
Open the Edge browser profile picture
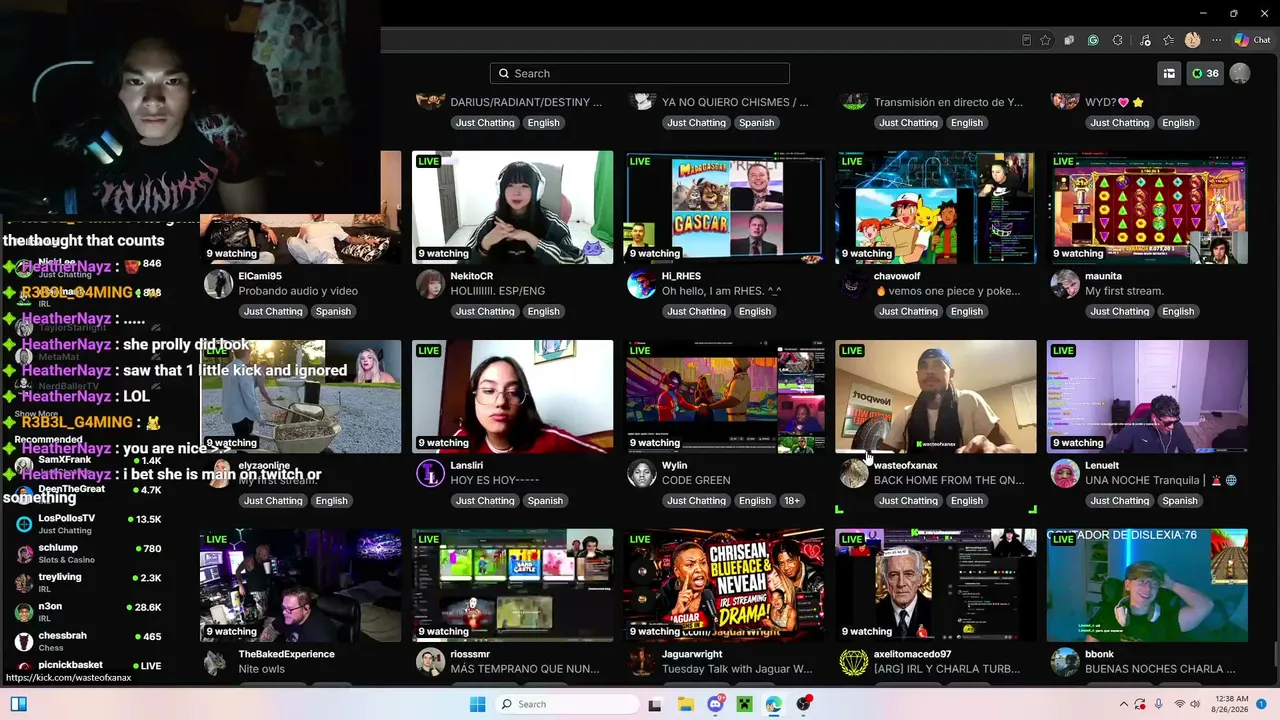coord(1192,40)
